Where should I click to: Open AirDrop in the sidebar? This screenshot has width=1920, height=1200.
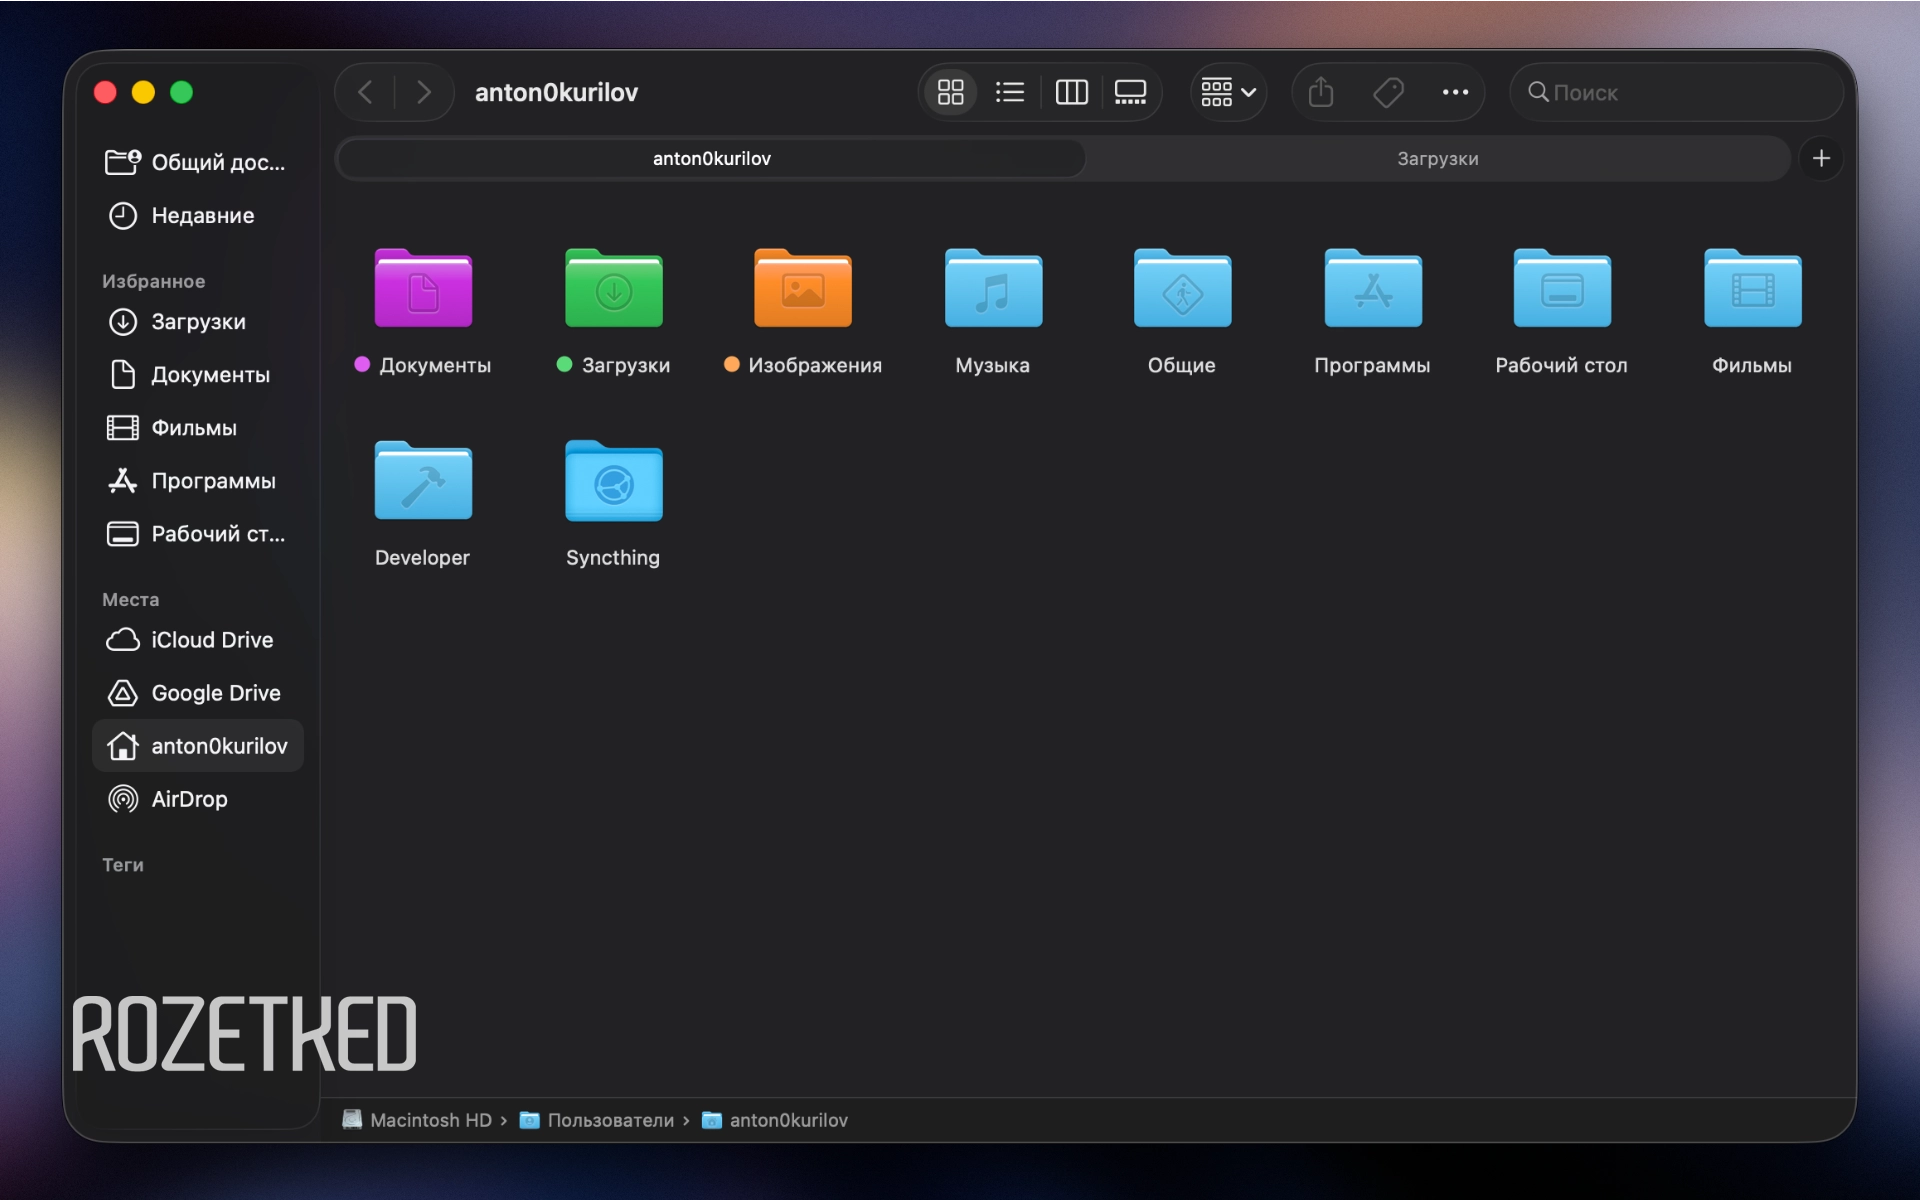click(198, 799)
